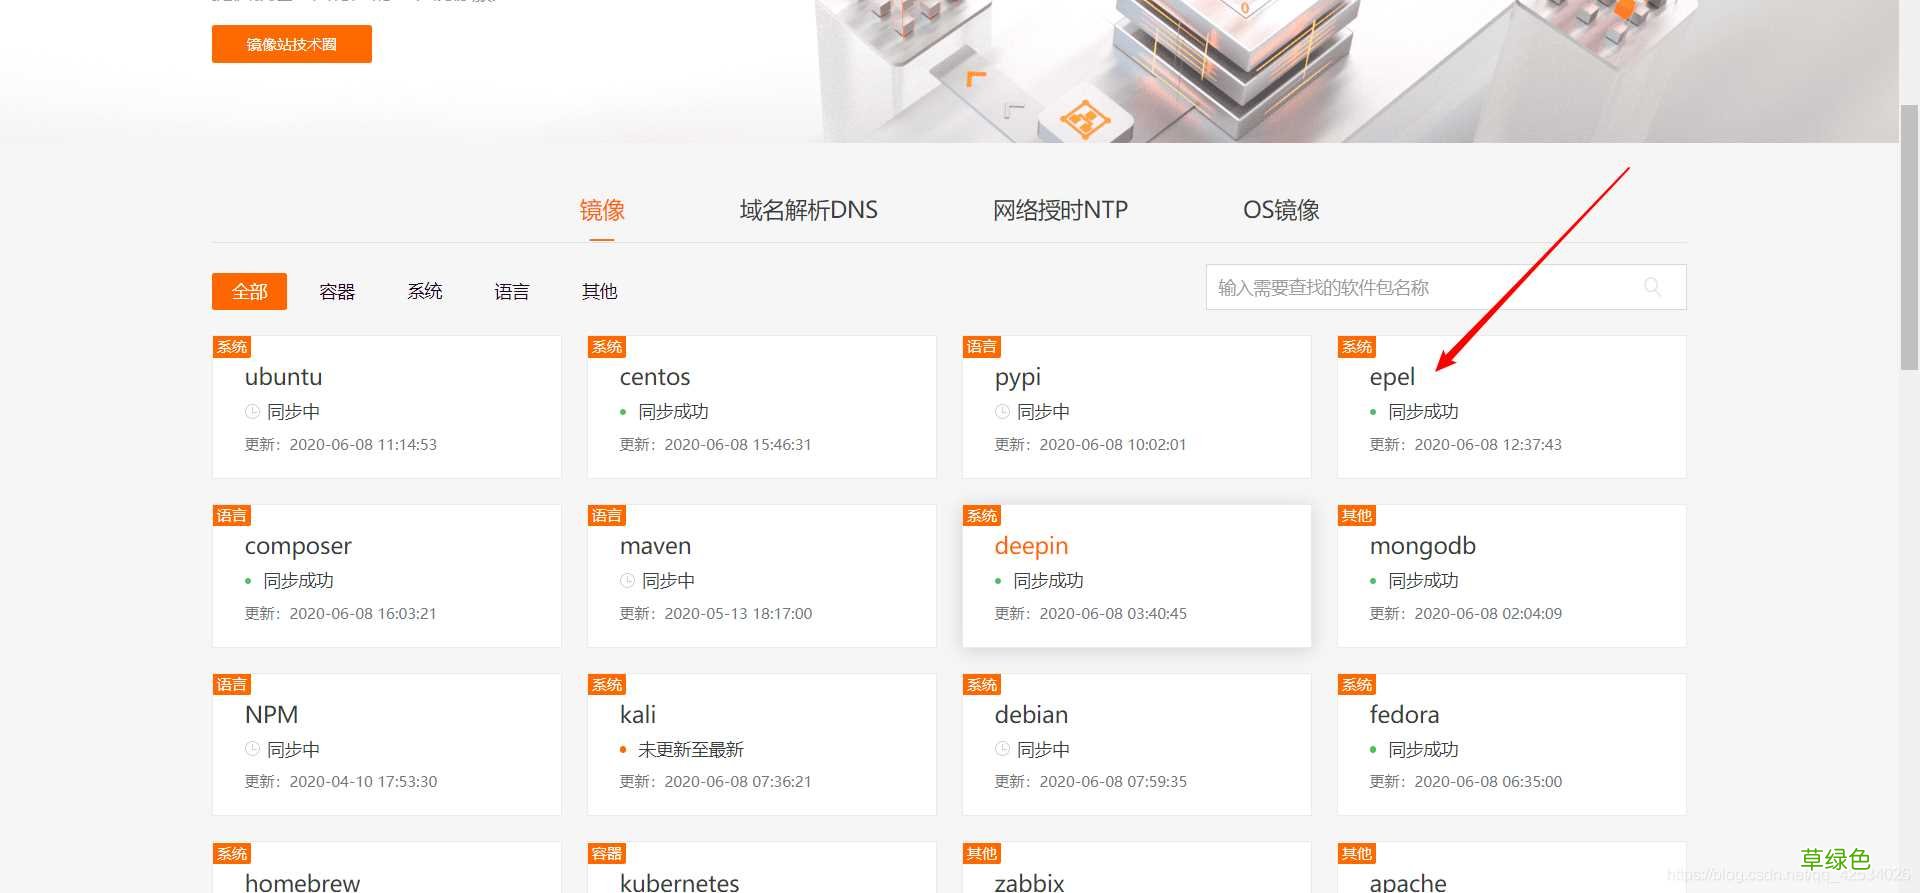The height and width of the screenshot is (893, 1920).
Task: Open the maven mirror
Action: tap(655, 546)
